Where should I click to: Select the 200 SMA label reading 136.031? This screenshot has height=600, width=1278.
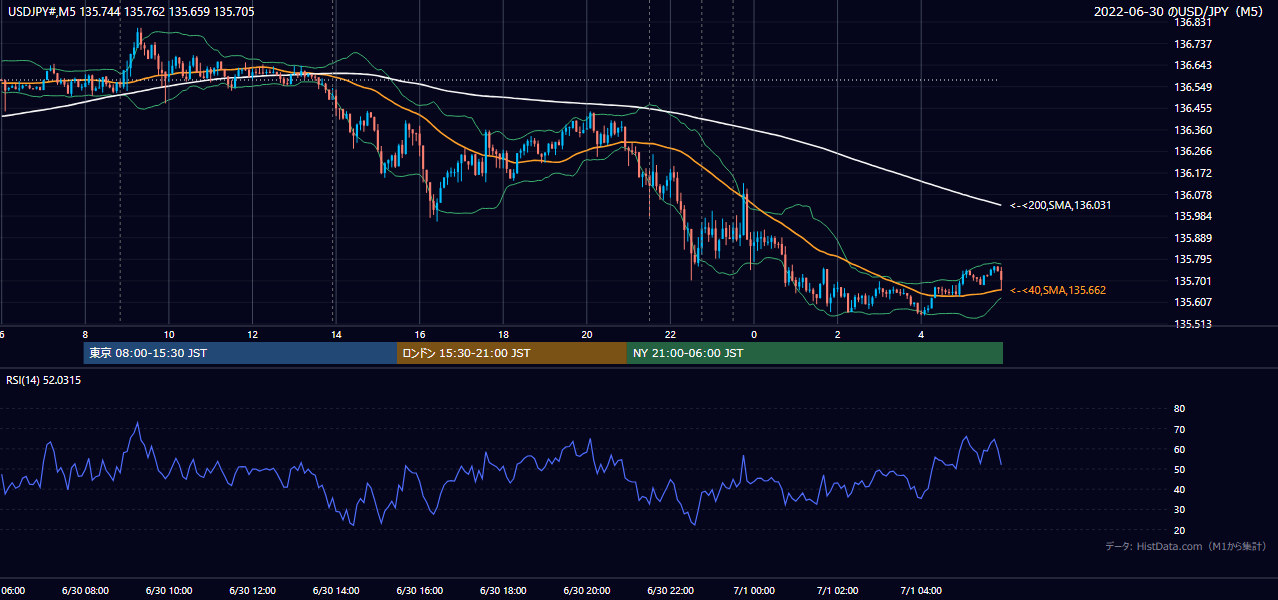[1061, 205]
